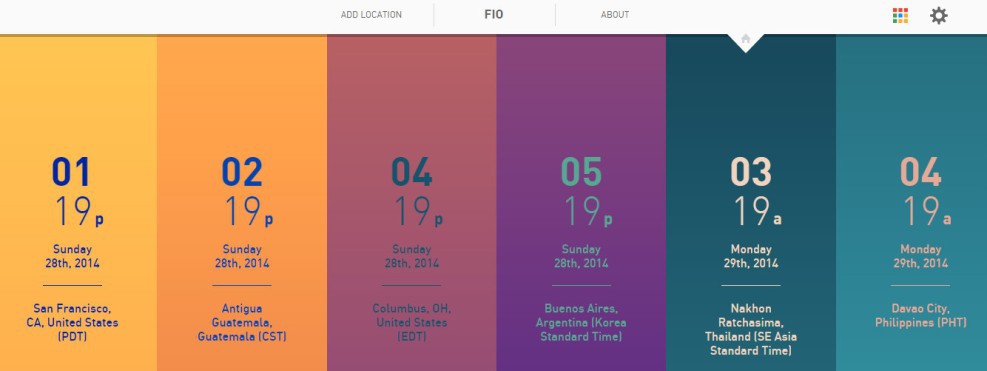The height and width of the screenshot is (371, 987).
Task: Click the Buenos Aires, Argentina location label
Action: point(581,322)
